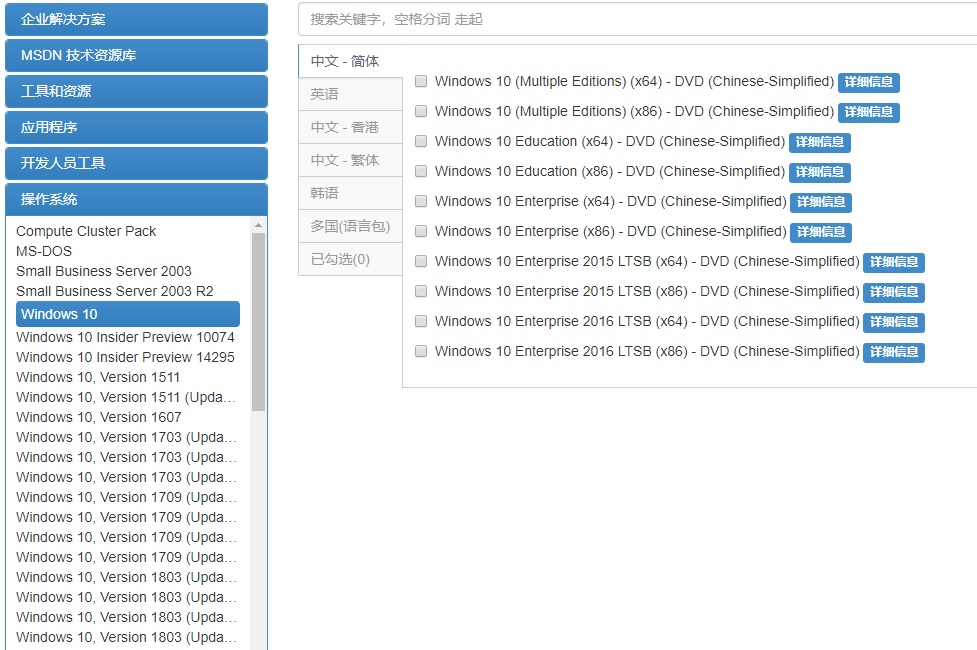Click the OS list scrollbar up arrow
977x650 pixels.
coord(259,225)
